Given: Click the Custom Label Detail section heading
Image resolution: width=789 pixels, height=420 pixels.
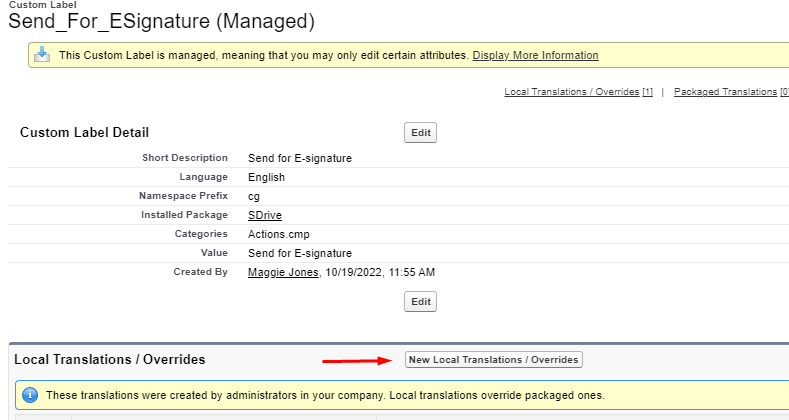Looking at the screenshot, I should 85,133.
